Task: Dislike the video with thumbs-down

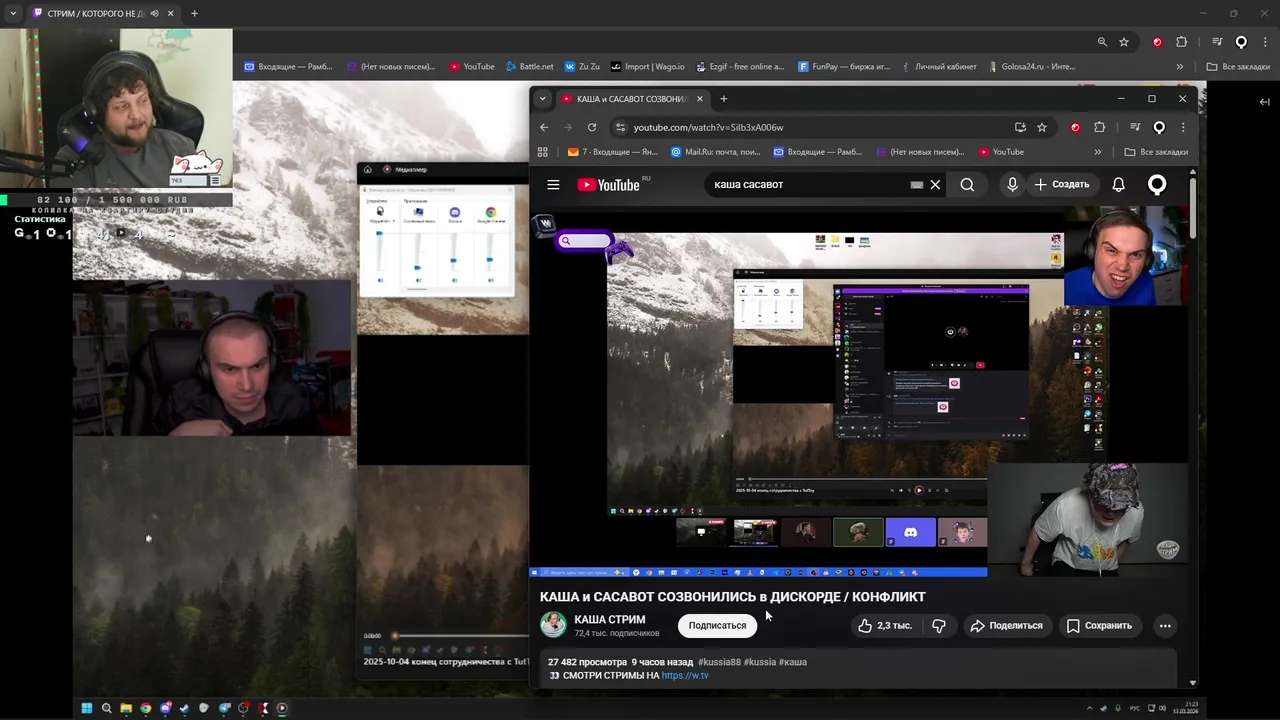Action: pos(939,625)
